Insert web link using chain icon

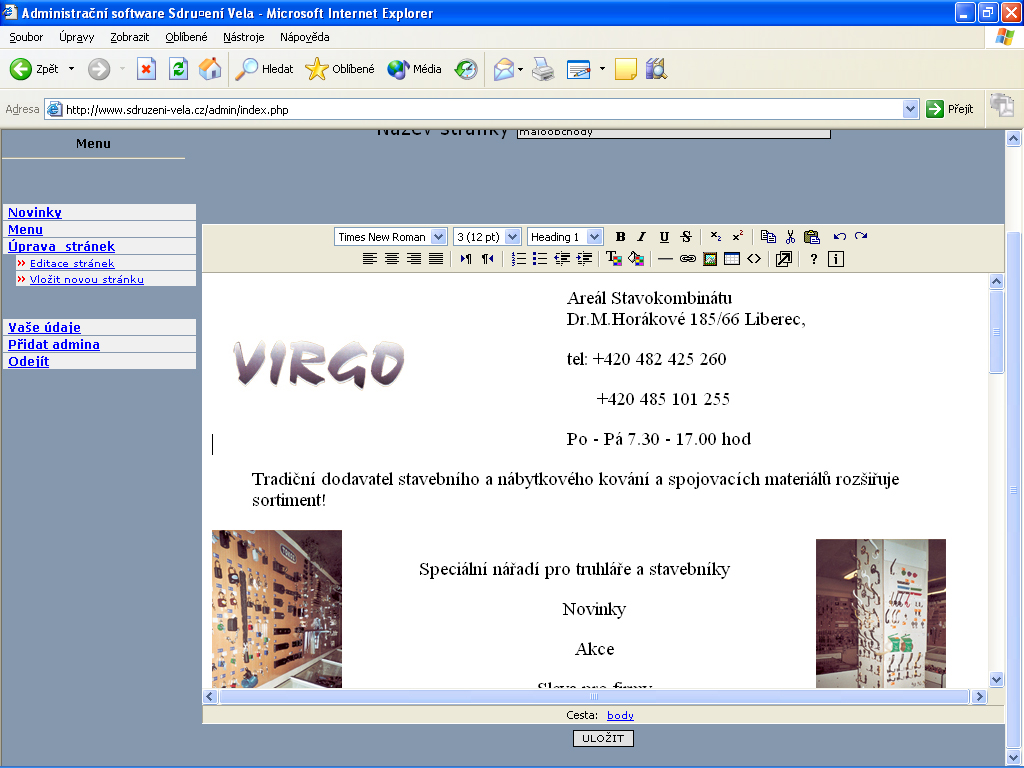687,259
